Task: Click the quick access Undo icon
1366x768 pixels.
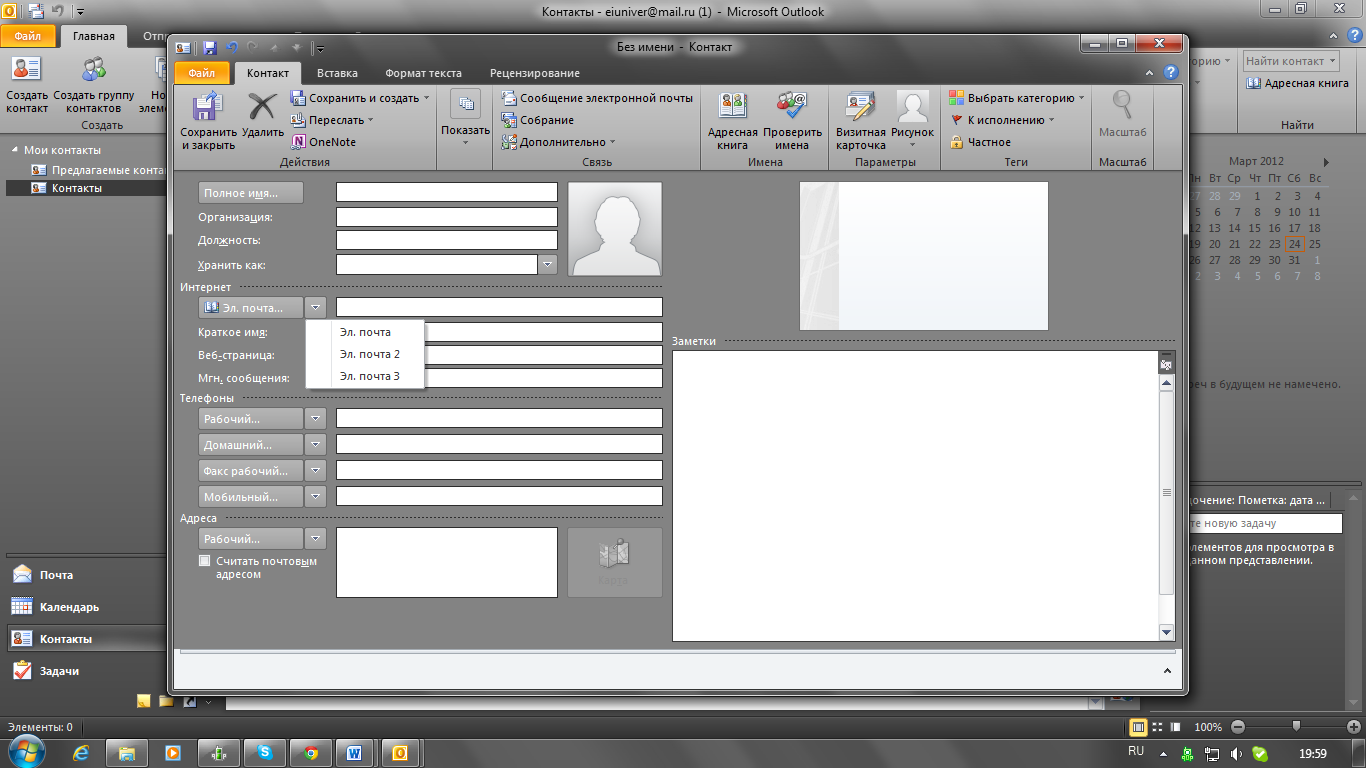Action: (x=231, y=47)
